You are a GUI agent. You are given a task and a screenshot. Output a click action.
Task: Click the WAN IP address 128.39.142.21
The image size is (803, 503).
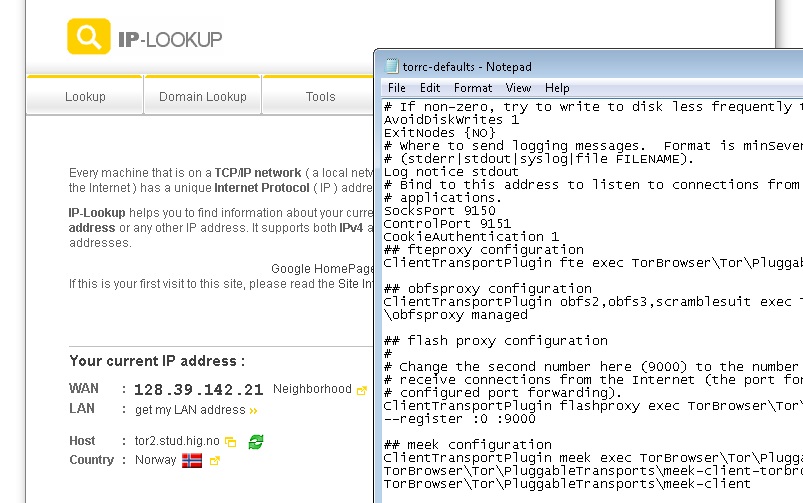point(199,390)
